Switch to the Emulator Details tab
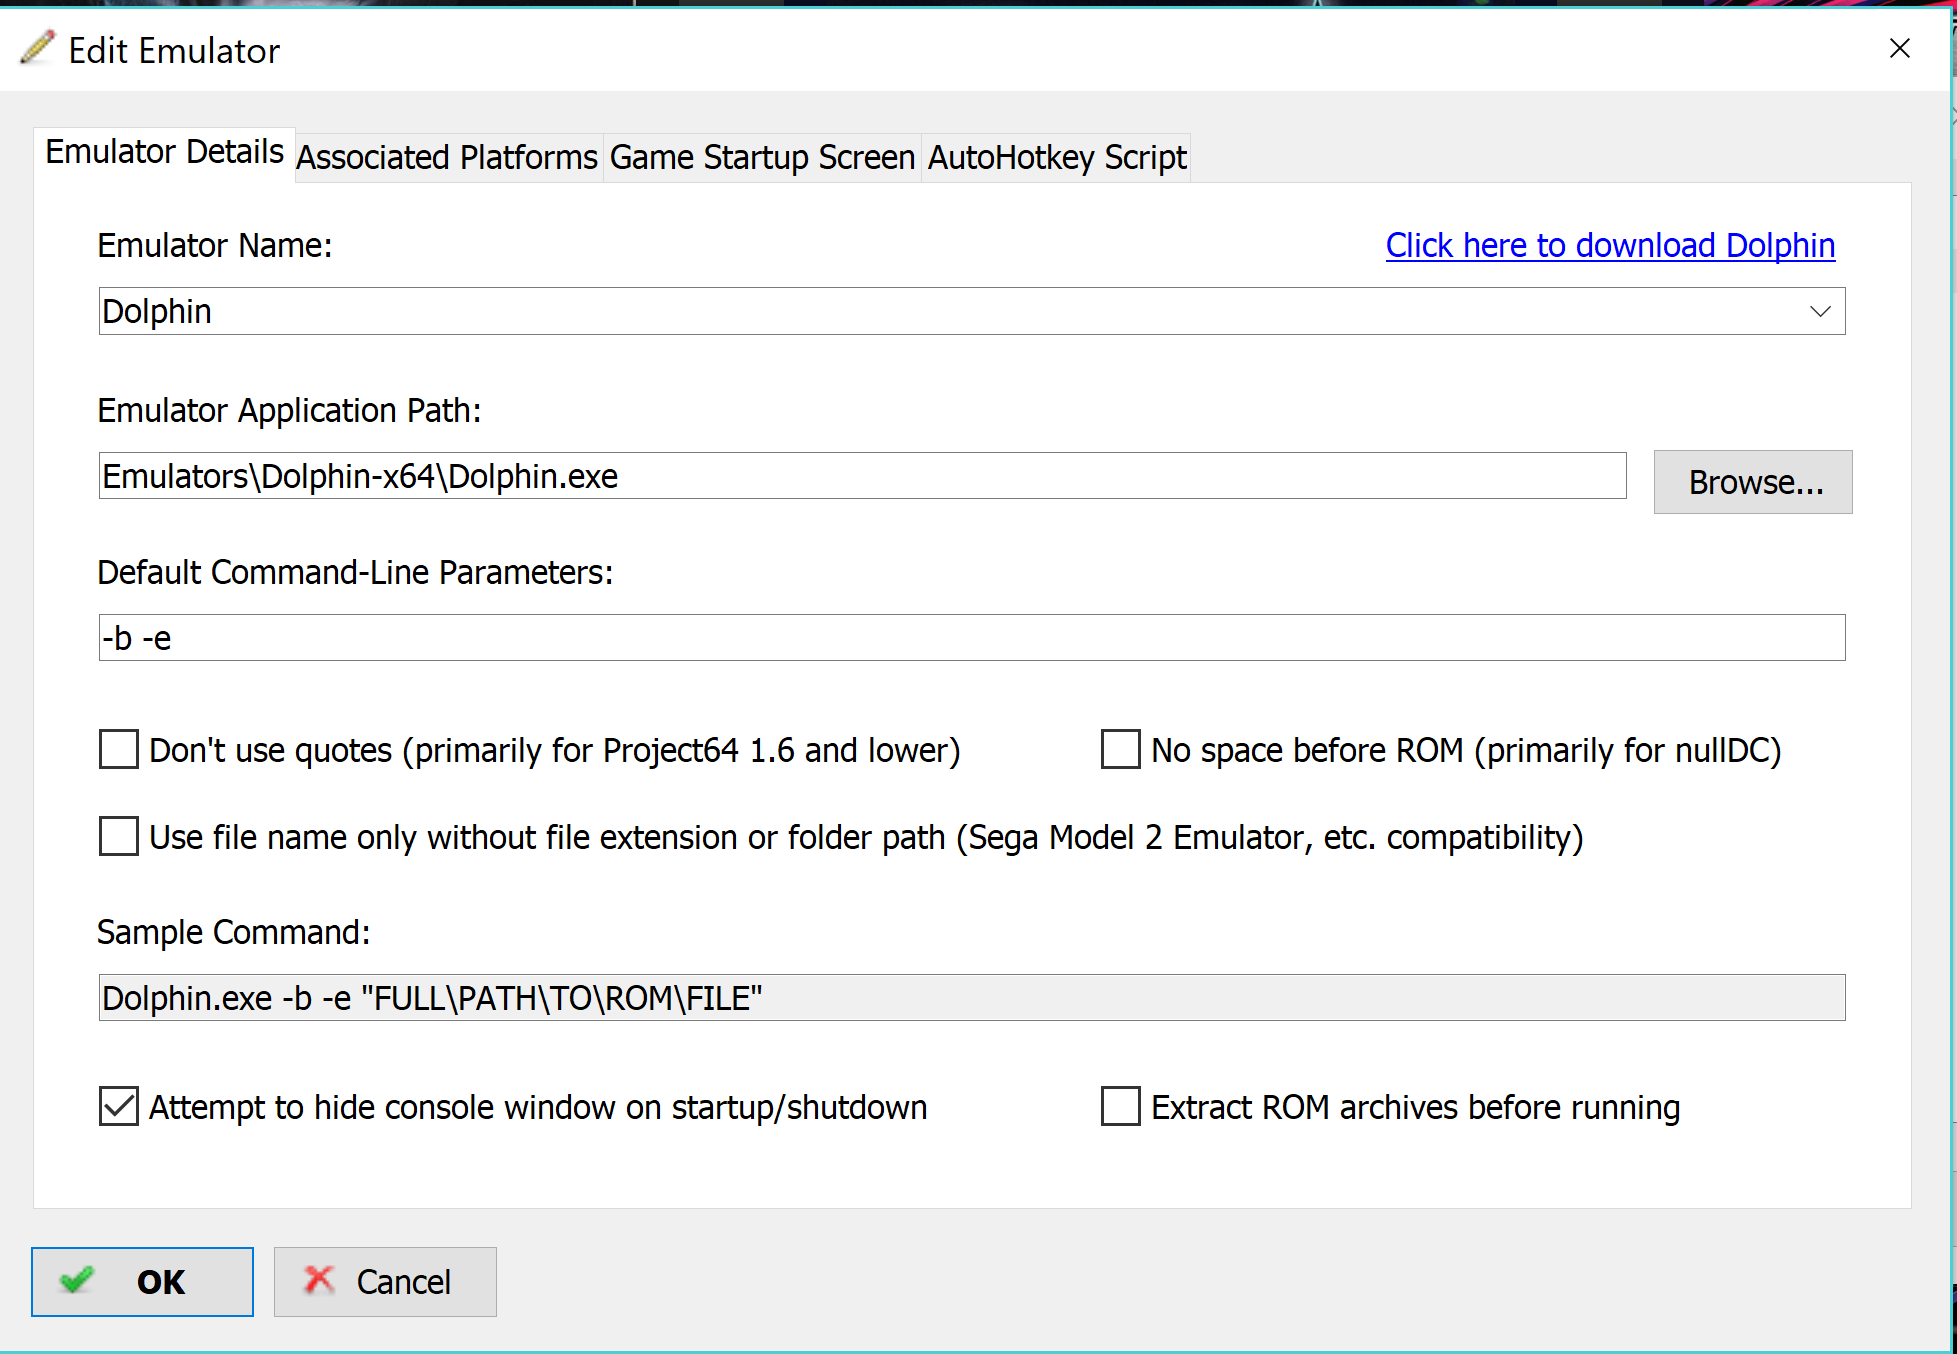This screenshot has width=1957, height=1354. point(165,152)
